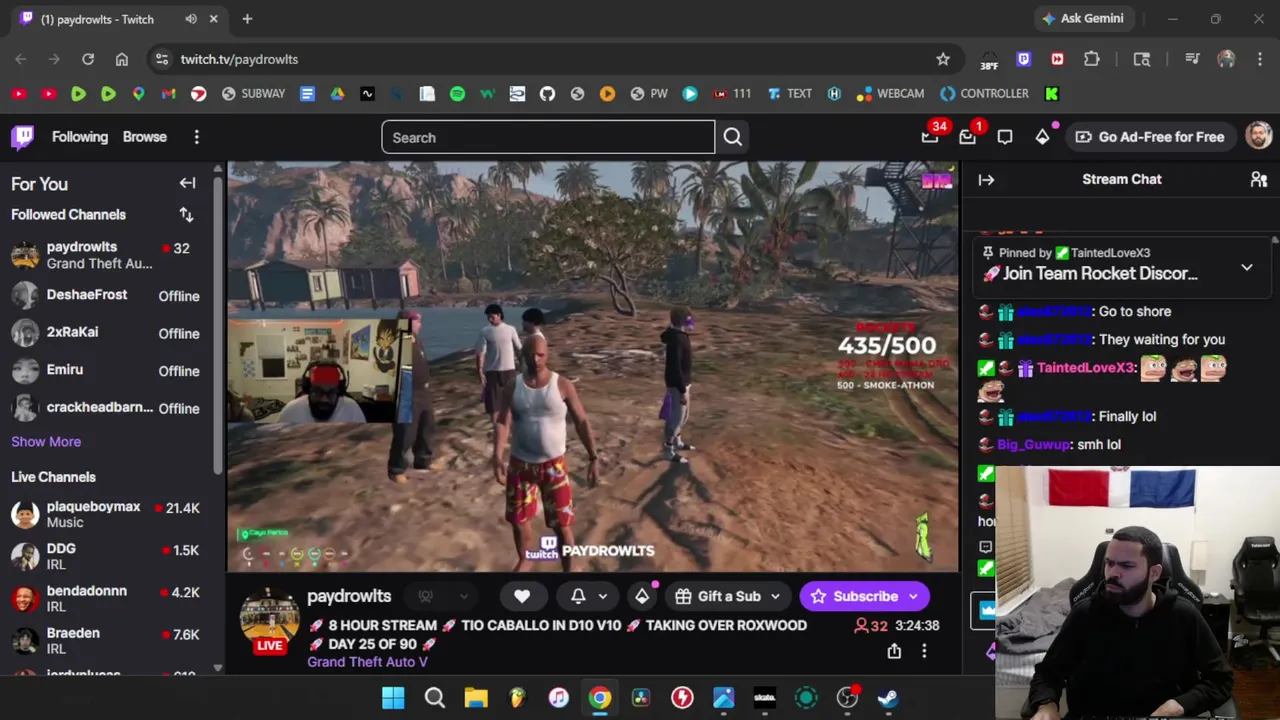Open the Following tab
This screenshot has width=1280, height=720.
[80, 137]
